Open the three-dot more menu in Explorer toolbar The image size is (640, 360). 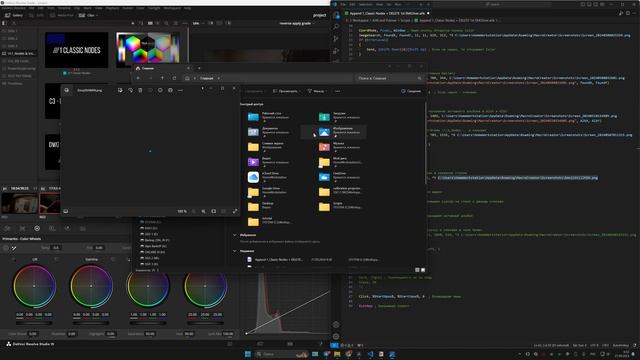[x=338, y=91]
